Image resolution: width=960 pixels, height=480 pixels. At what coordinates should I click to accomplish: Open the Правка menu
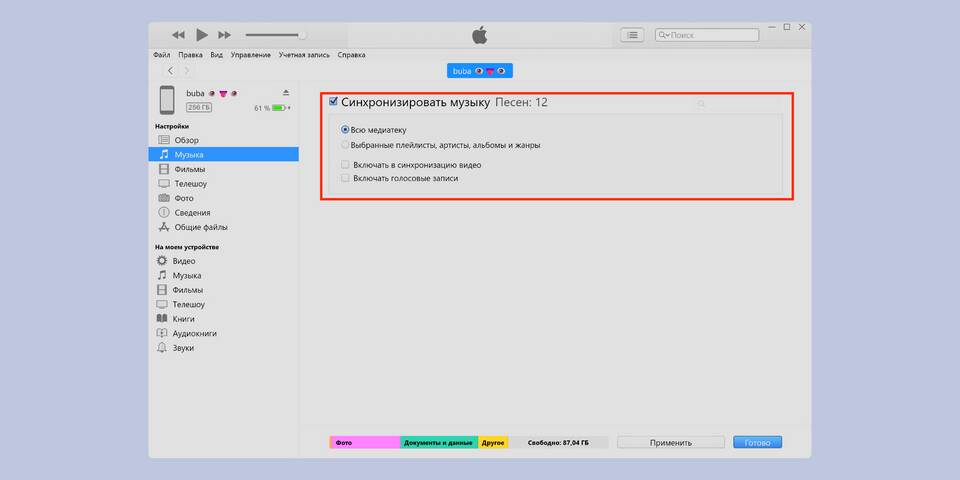[x=190, y=55]
